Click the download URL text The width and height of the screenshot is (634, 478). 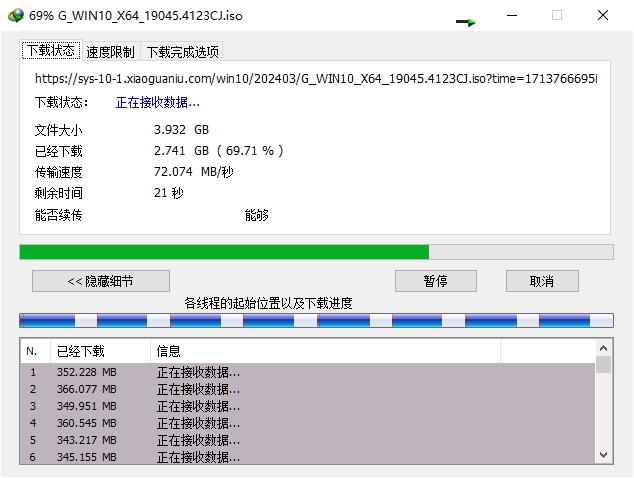tap(316, 78)
